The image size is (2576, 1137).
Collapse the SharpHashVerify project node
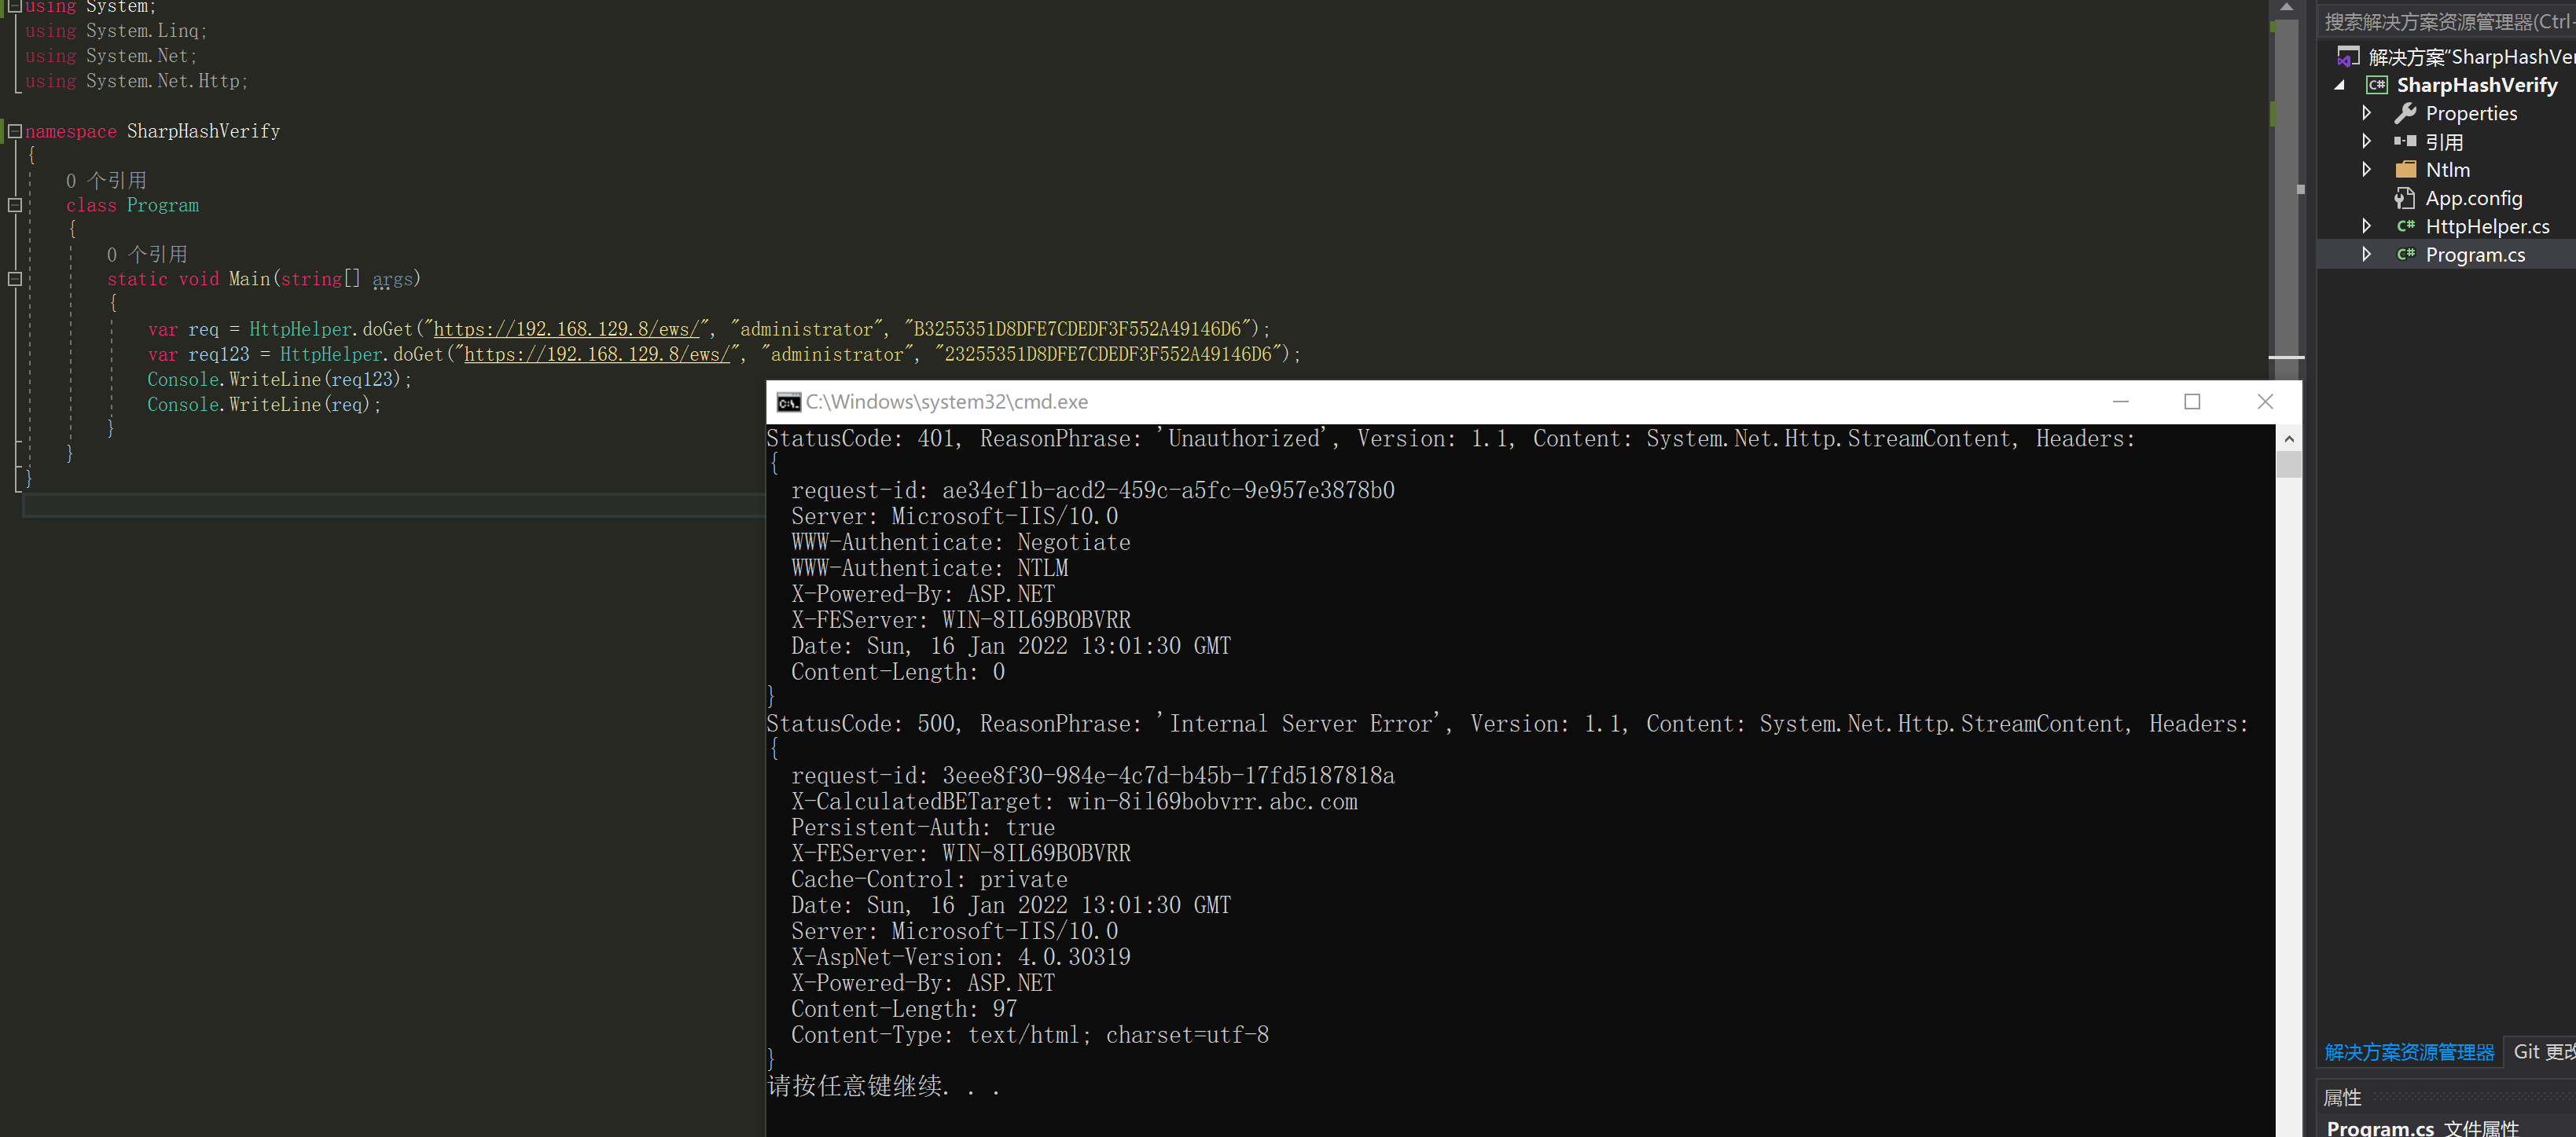[x=2339, y=85]
